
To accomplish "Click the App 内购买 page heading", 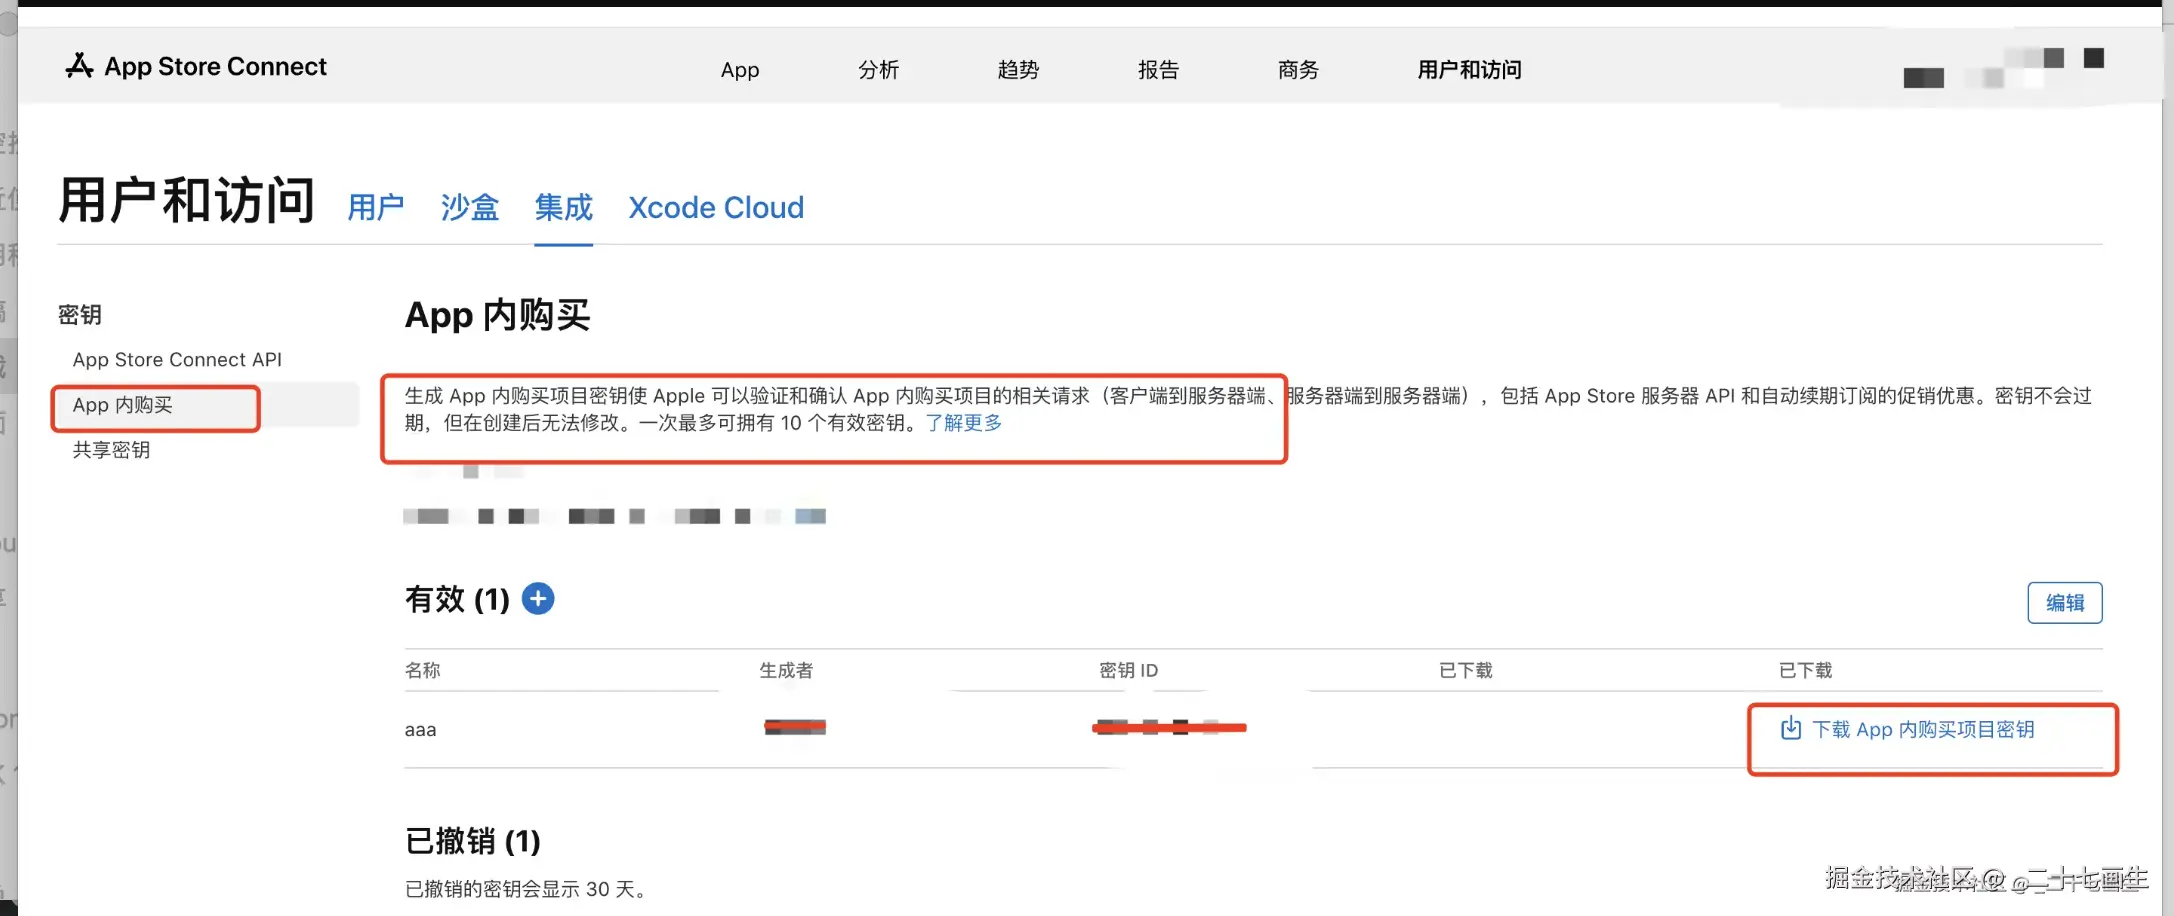I will (x=497, y=315).
